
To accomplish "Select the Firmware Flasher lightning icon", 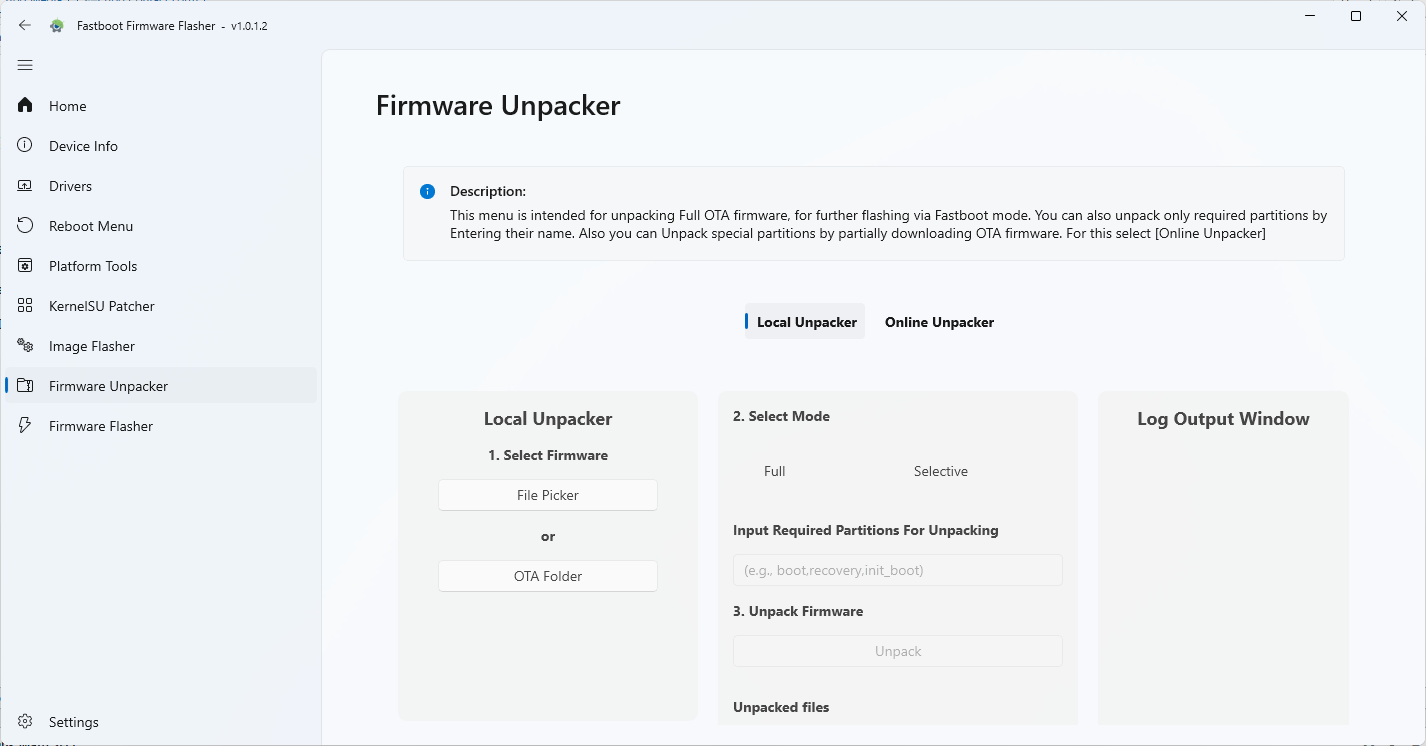I will 24,425.
